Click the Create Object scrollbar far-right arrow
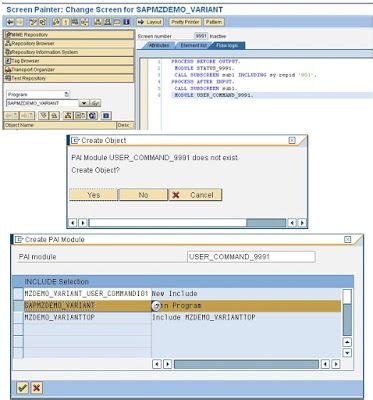 pyautogui.click(x=302, y=223)
